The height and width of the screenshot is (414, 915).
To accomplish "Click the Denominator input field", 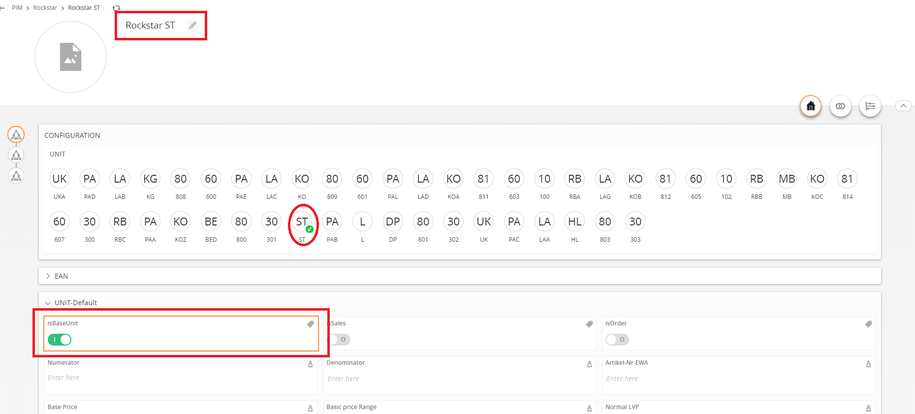I will 460,378.
